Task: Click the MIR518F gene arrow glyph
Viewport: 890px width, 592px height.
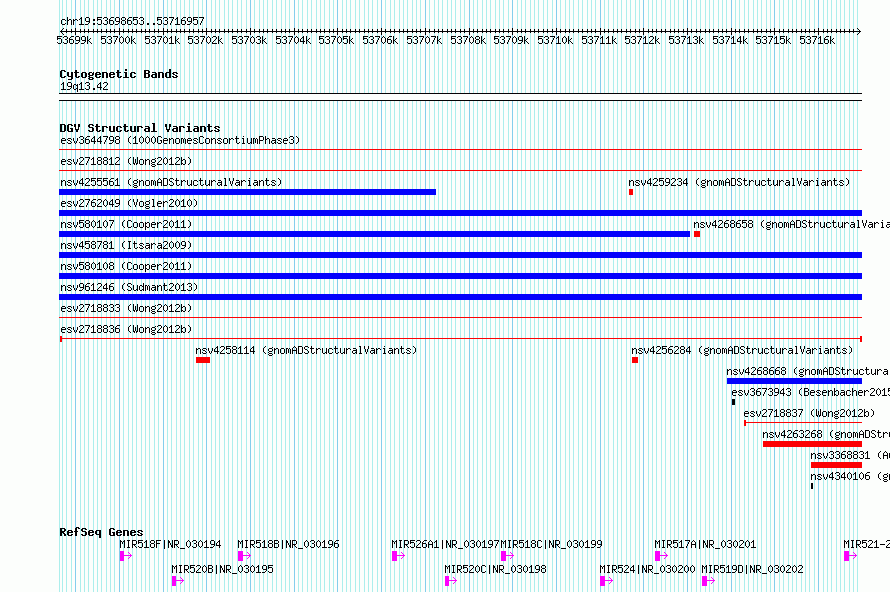Action: click(x=125, y=556)
